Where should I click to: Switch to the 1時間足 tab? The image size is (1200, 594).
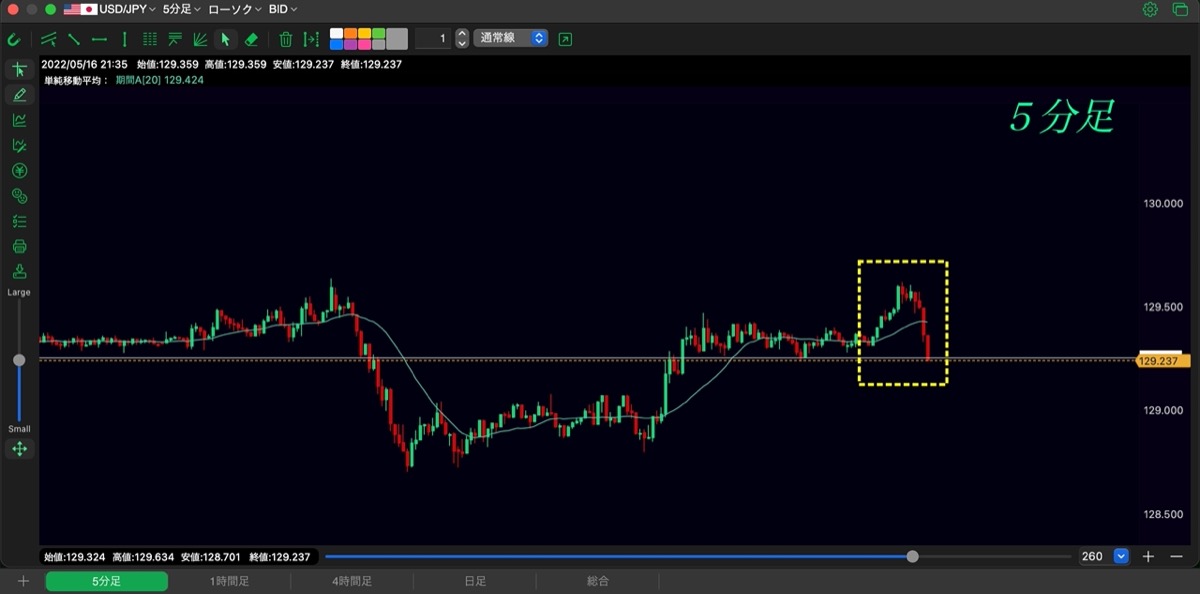229,581
